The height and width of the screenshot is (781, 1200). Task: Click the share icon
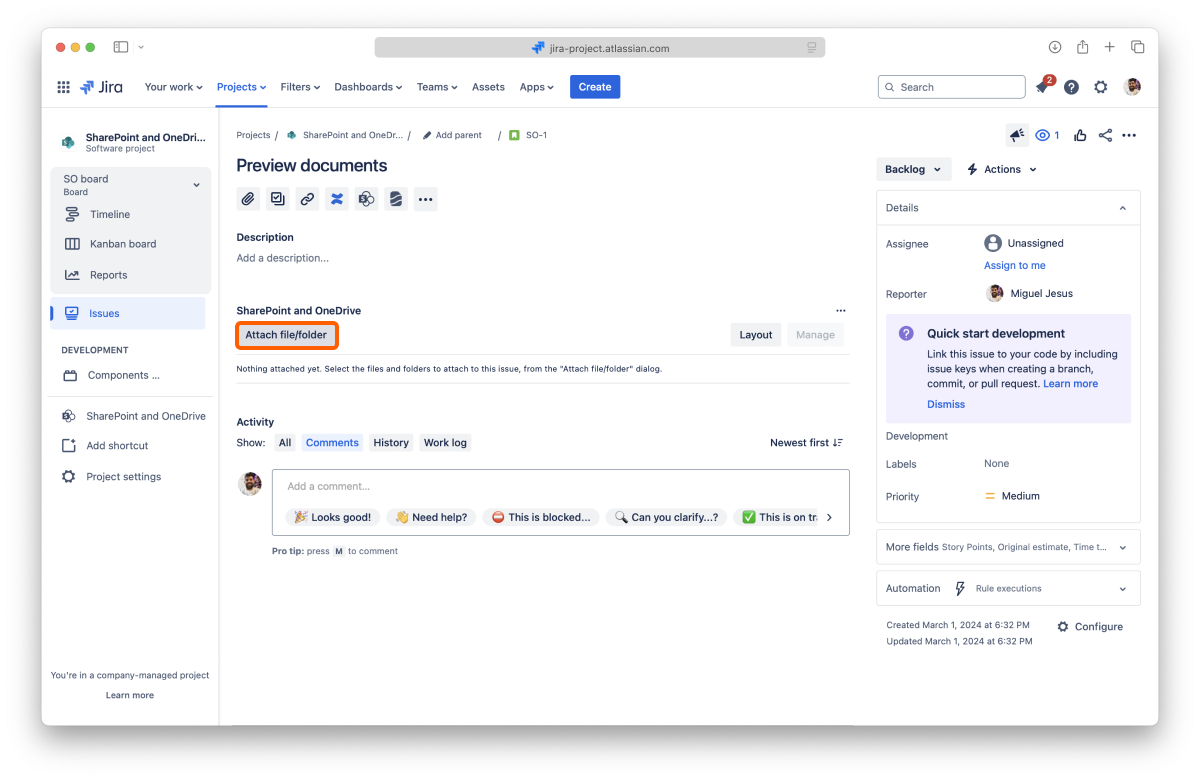click(x=1105, y=136)
